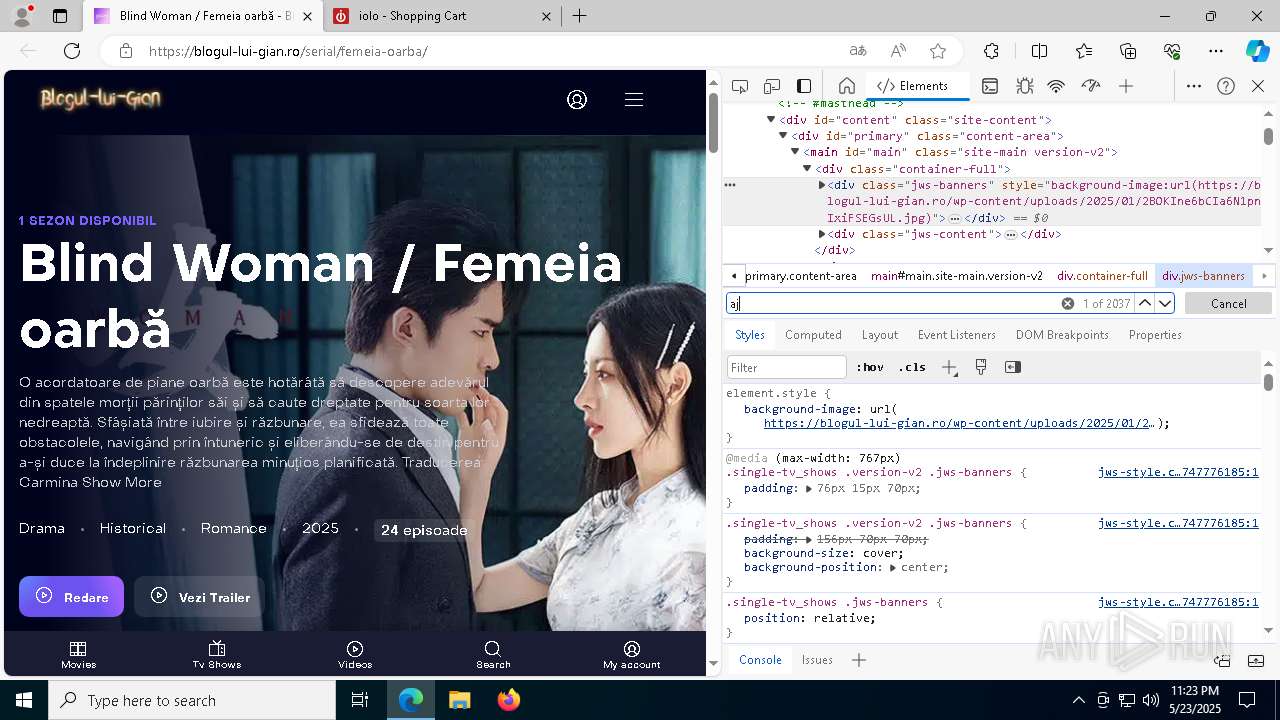The width and height of the screenshot is (1280, 720).
Task: Open Tv Shows in bottom navigation
Action: tap(217, 655)
